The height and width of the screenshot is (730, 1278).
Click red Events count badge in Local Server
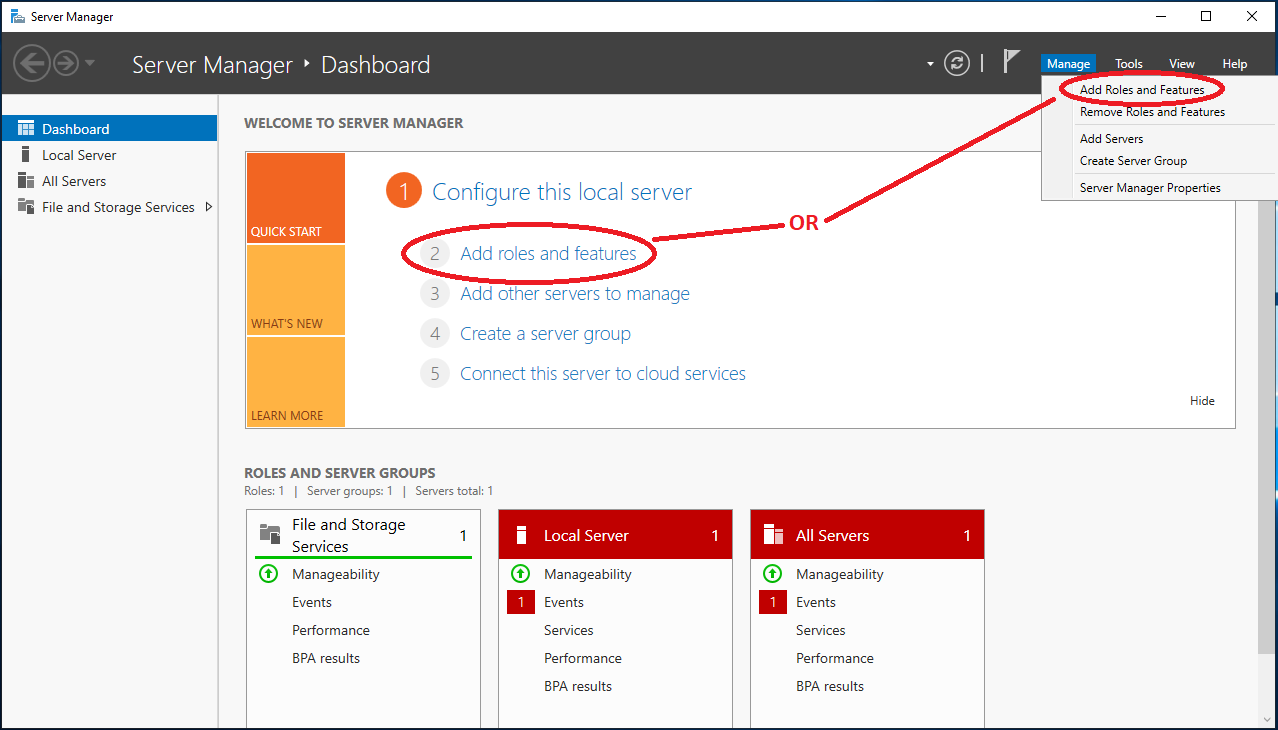coord(521,602)
